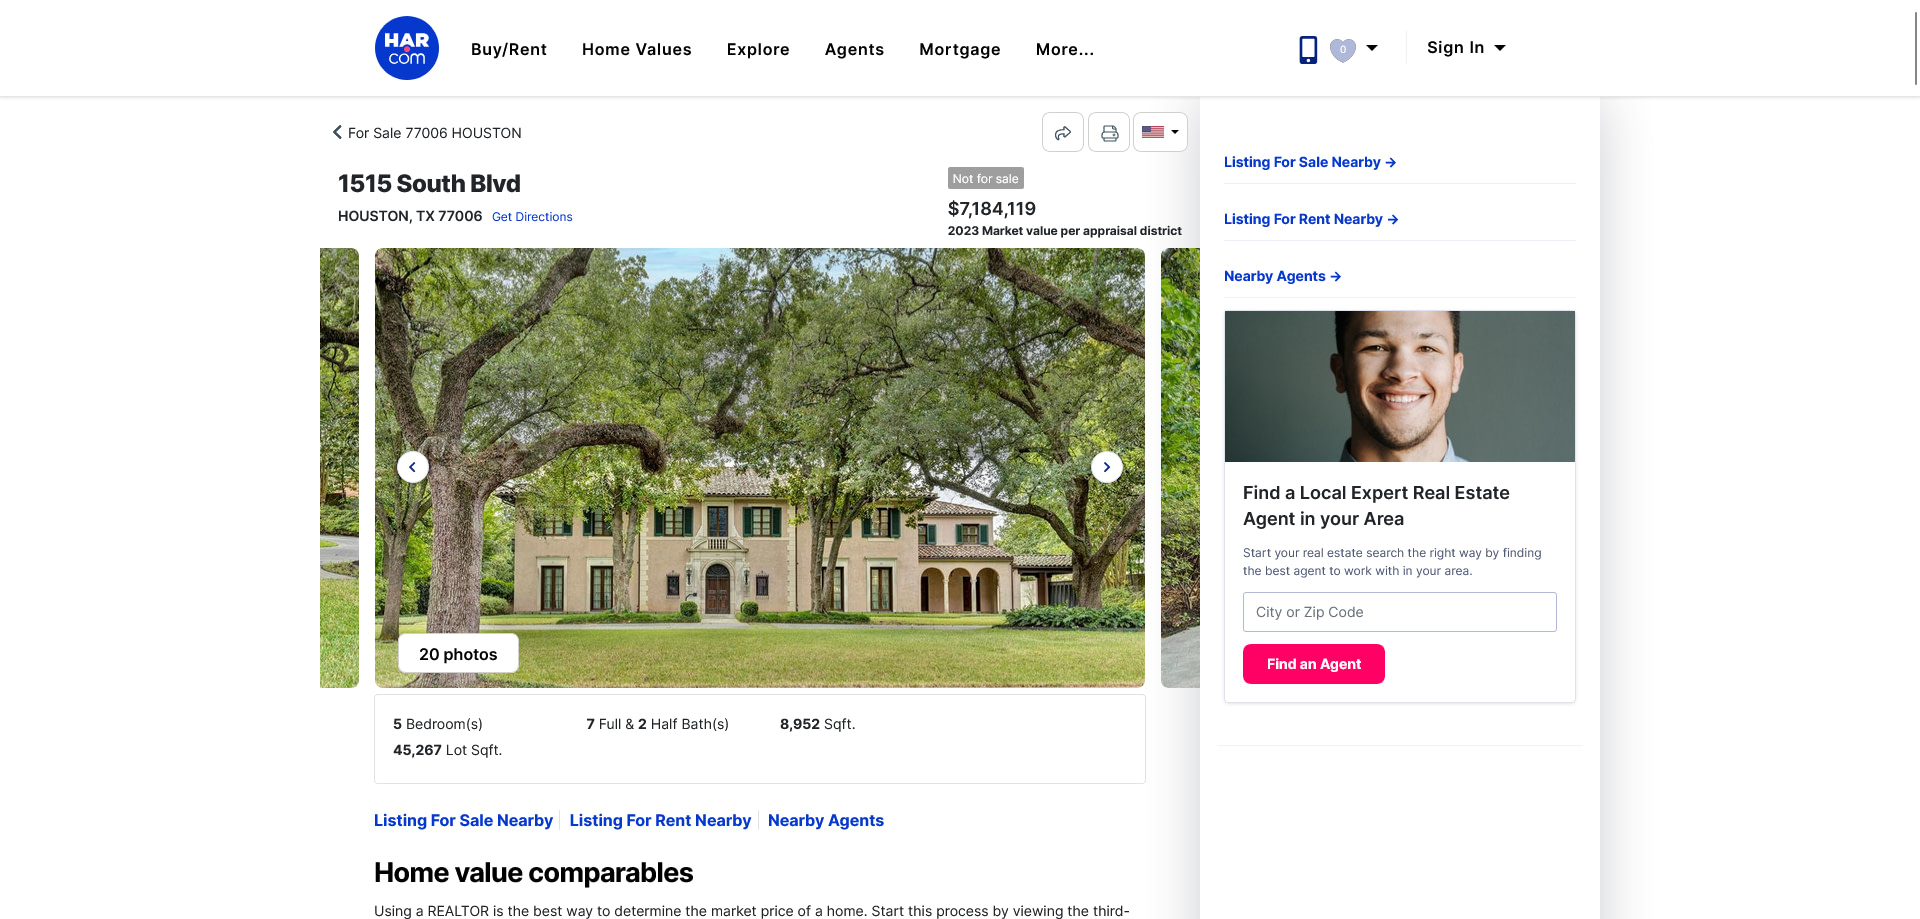Image resolution: width=1920 pixels, height=919 pixels.
Task: Click the Find an Agent button
Action: click(1314, 664)
